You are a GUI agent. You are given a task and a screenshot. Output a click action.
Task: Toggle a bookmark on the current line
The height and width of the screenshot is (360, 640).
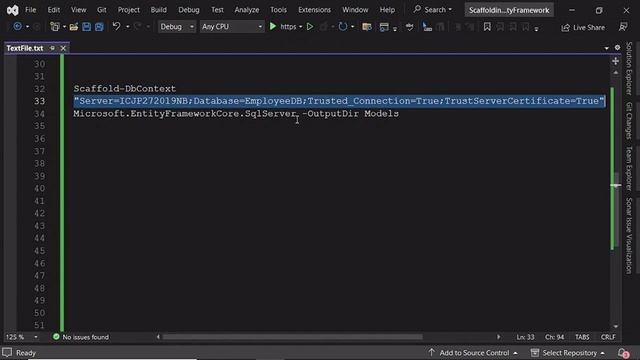tap(487, 27)
